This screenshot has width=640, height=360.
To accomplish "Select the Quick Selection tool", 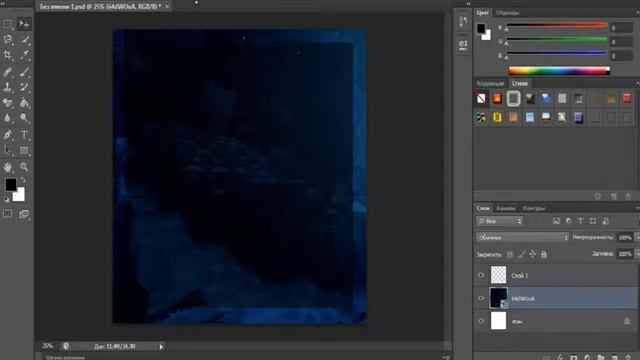I will [x=24, y=40].
